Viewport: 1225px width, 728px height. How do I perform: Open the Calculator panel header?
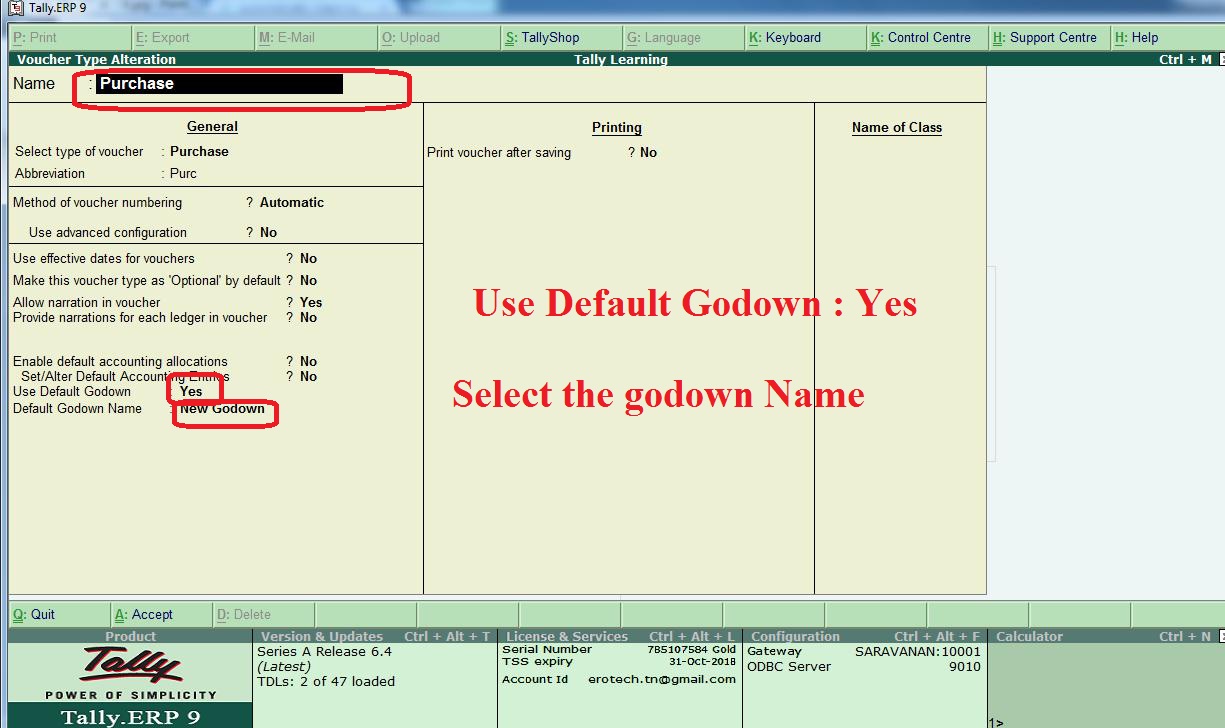pyautogui.click(x=1106, y=636)
